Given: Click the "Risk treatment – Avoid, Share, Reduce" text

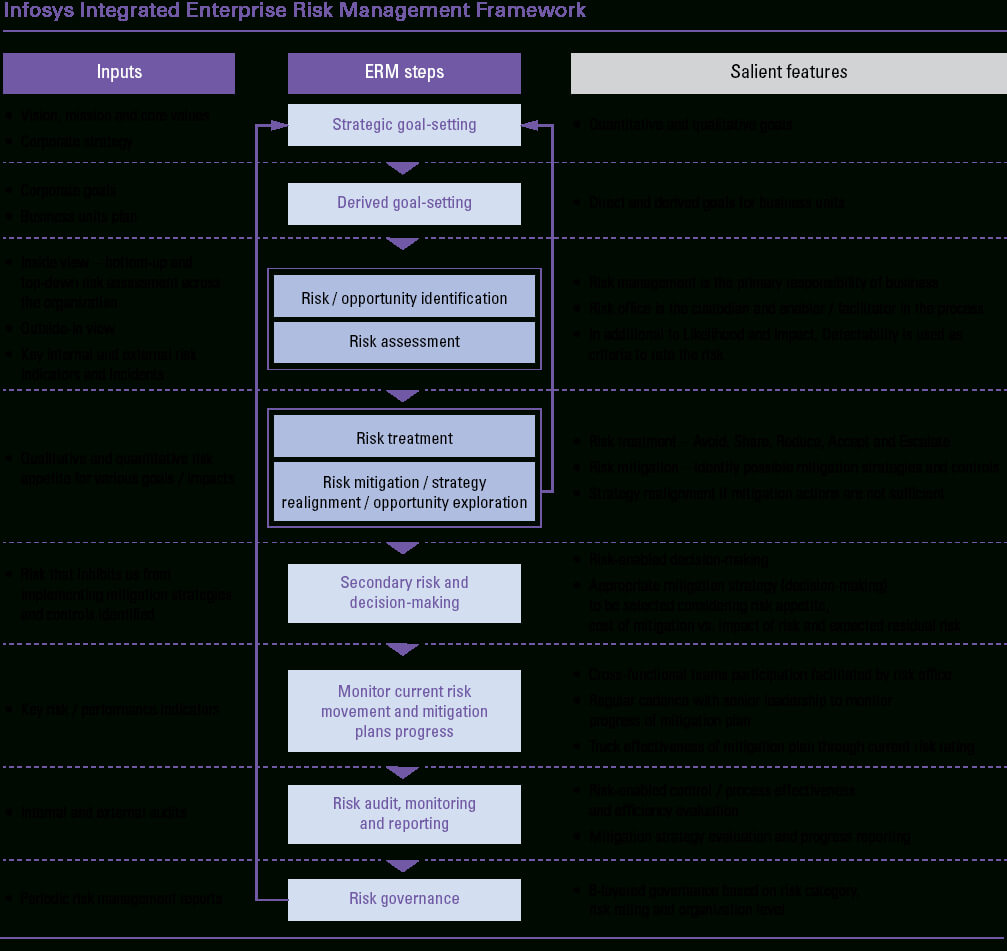Looking at the screenshot, I should coord(769,441).
